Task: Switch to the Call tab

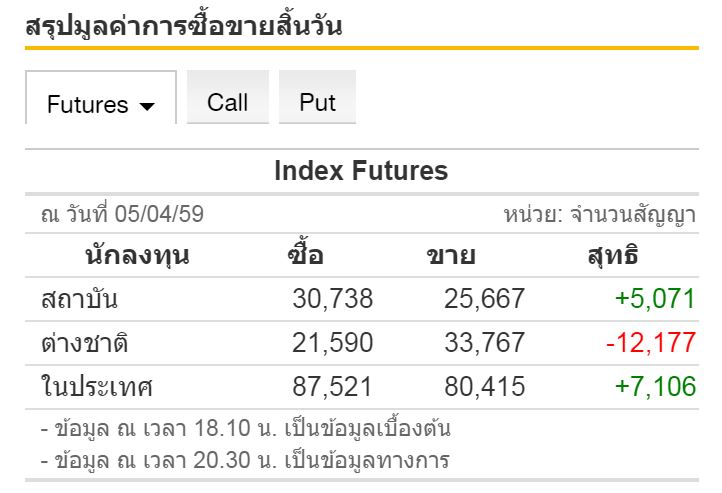Action: point(227,102)
